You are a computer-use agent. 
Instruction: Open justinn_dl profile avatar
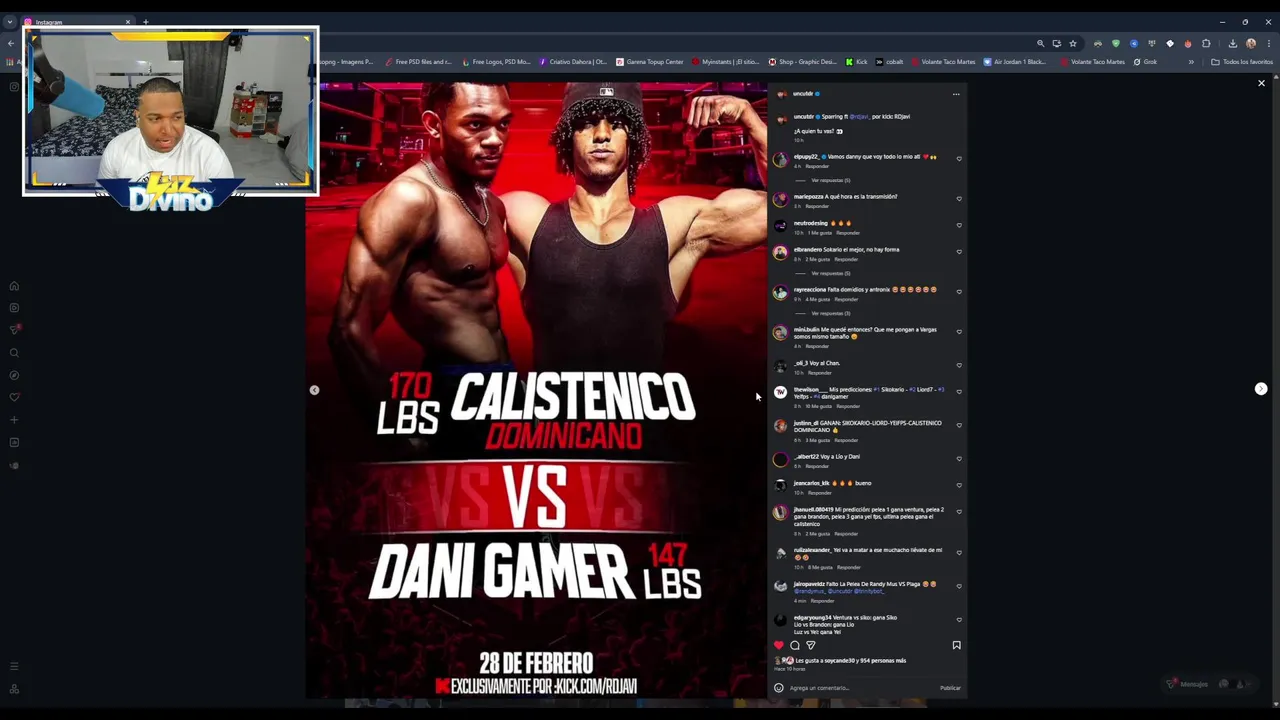[780, 426]
